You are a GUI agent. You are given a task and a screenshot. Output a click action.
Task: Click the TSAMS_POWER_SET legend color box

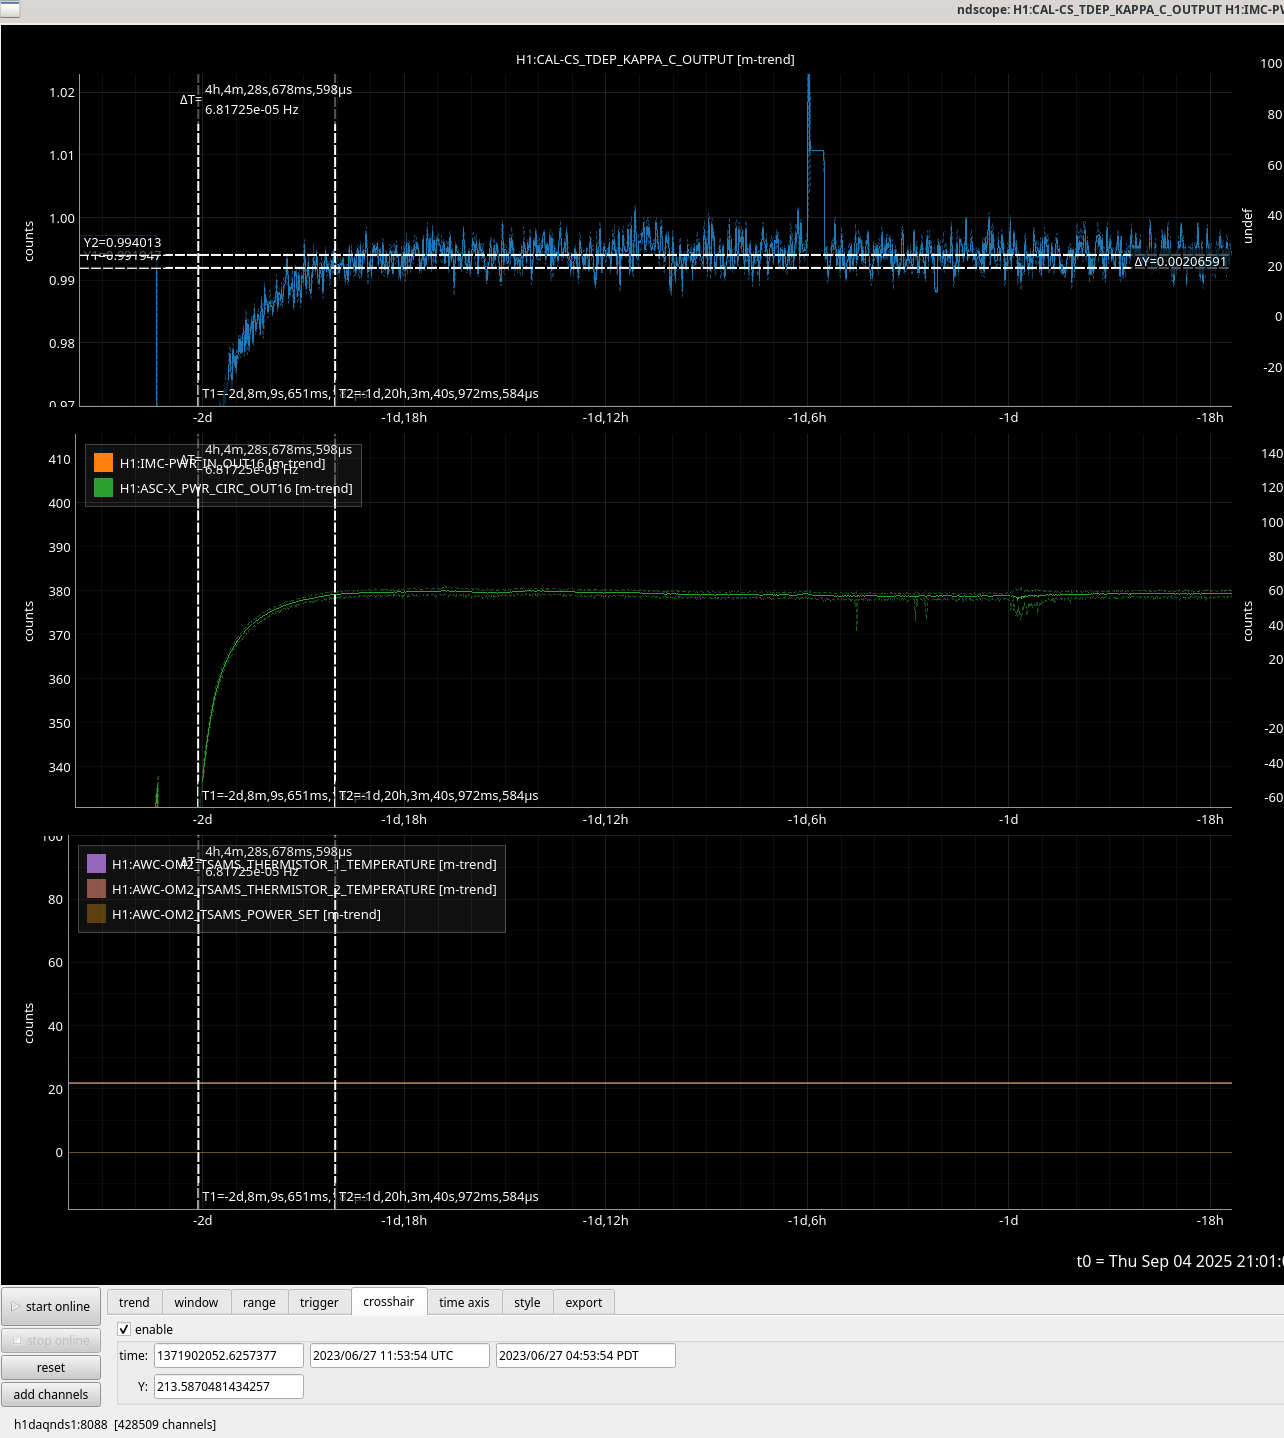coord(96,914)
